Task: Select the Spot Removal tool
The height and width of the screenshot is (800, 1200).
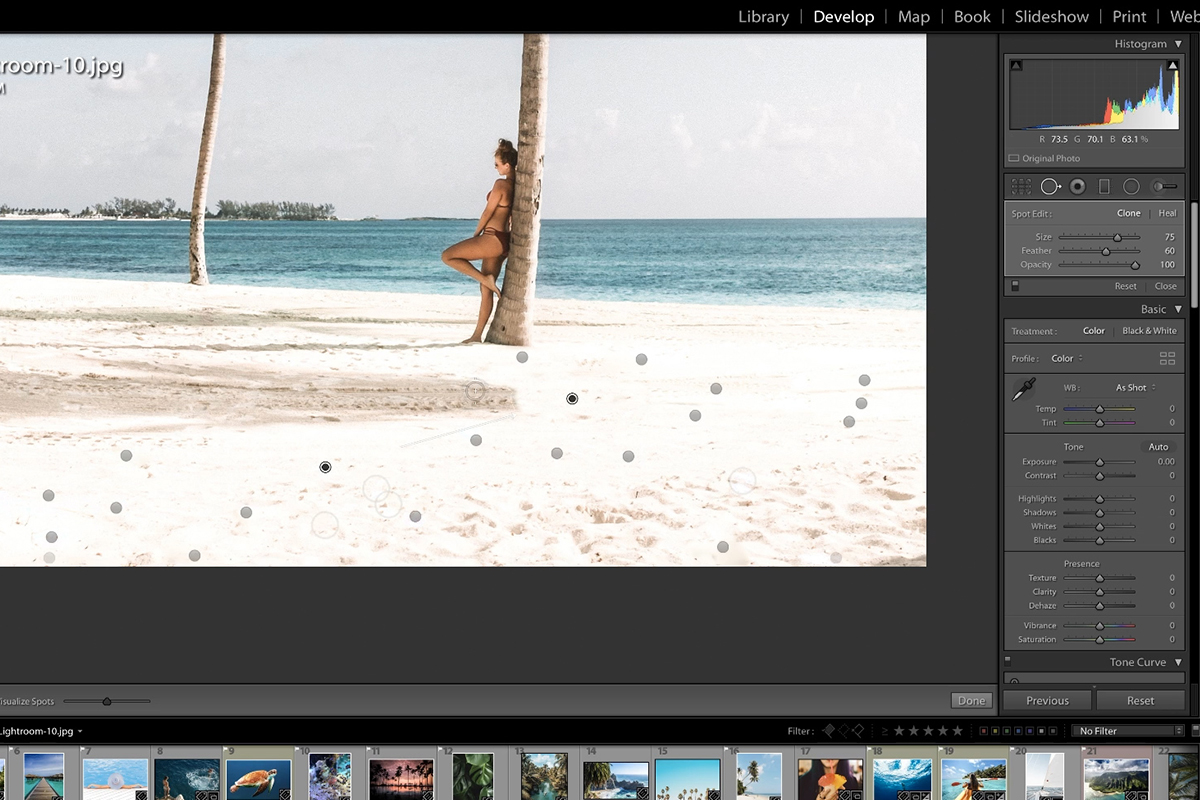Action: point(1051,186)
